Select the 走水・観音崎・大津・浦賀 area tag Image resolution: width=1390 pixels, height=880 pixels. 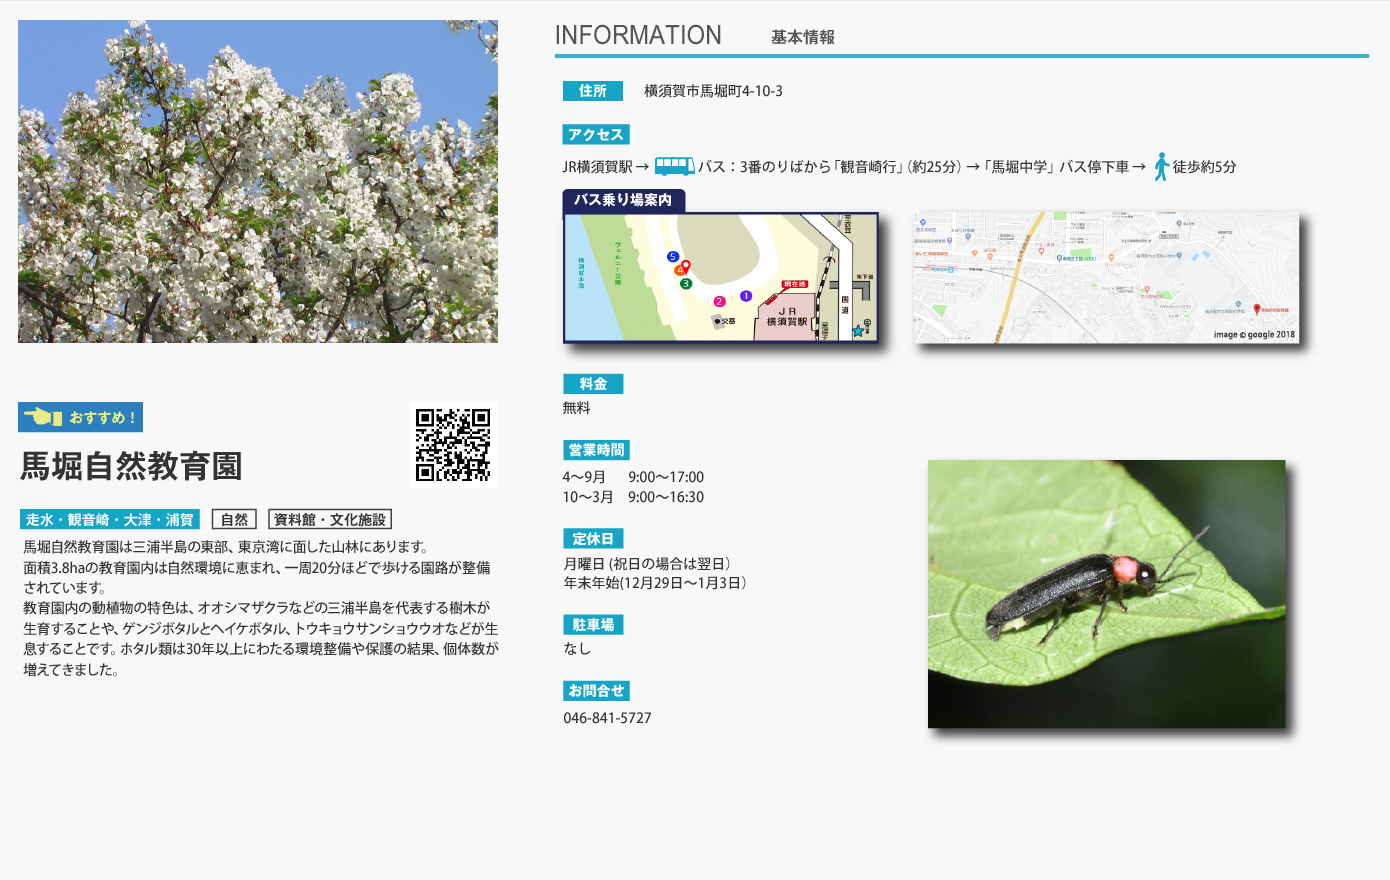click(x=109, y=519)
